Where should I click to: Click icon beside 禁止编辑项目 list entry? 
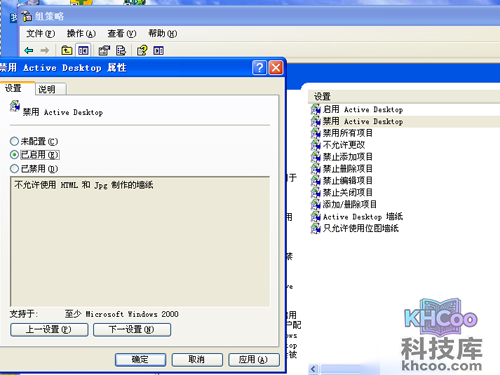point(316,181)
